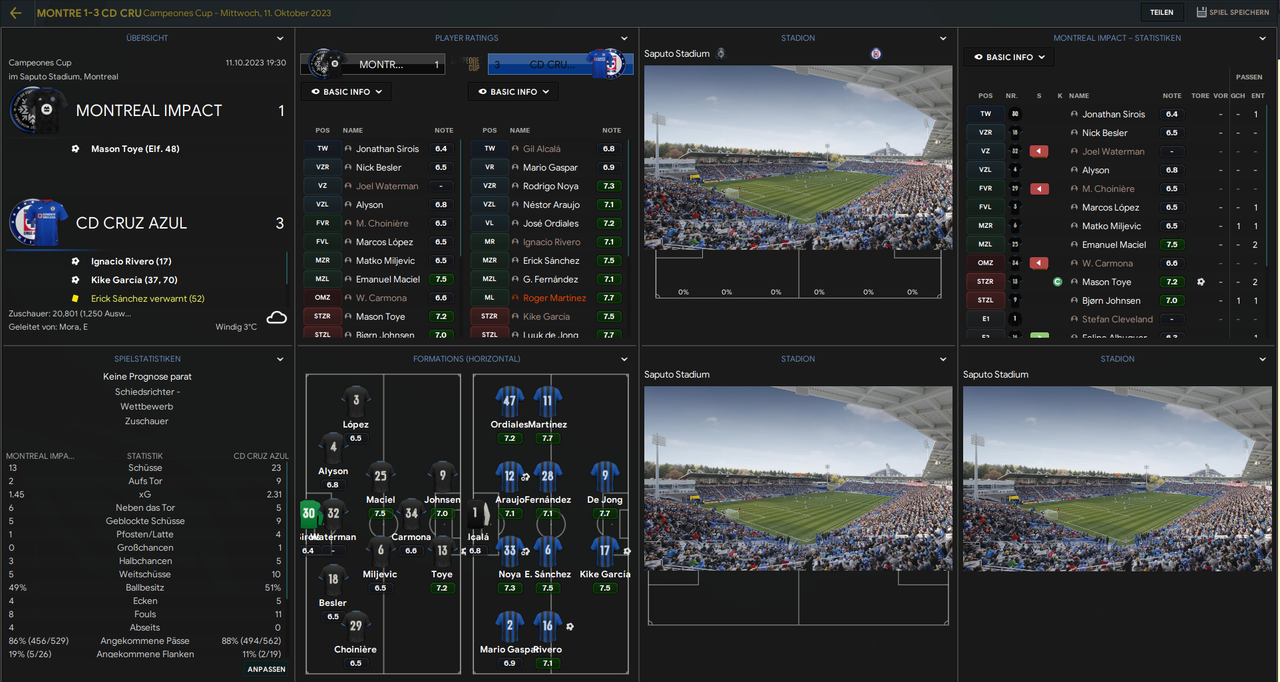Click Montreal shirt 29 Choinière on formation
The height and width of the screenshot is (682, 1280).
(x=356, y=626)
